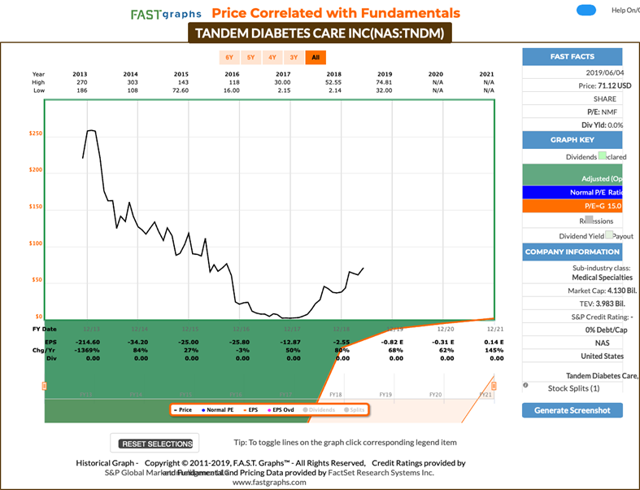Click the orange P/E=G 15.0 swatch
This screenshot has width=640, height=490.
coord(572,206)
